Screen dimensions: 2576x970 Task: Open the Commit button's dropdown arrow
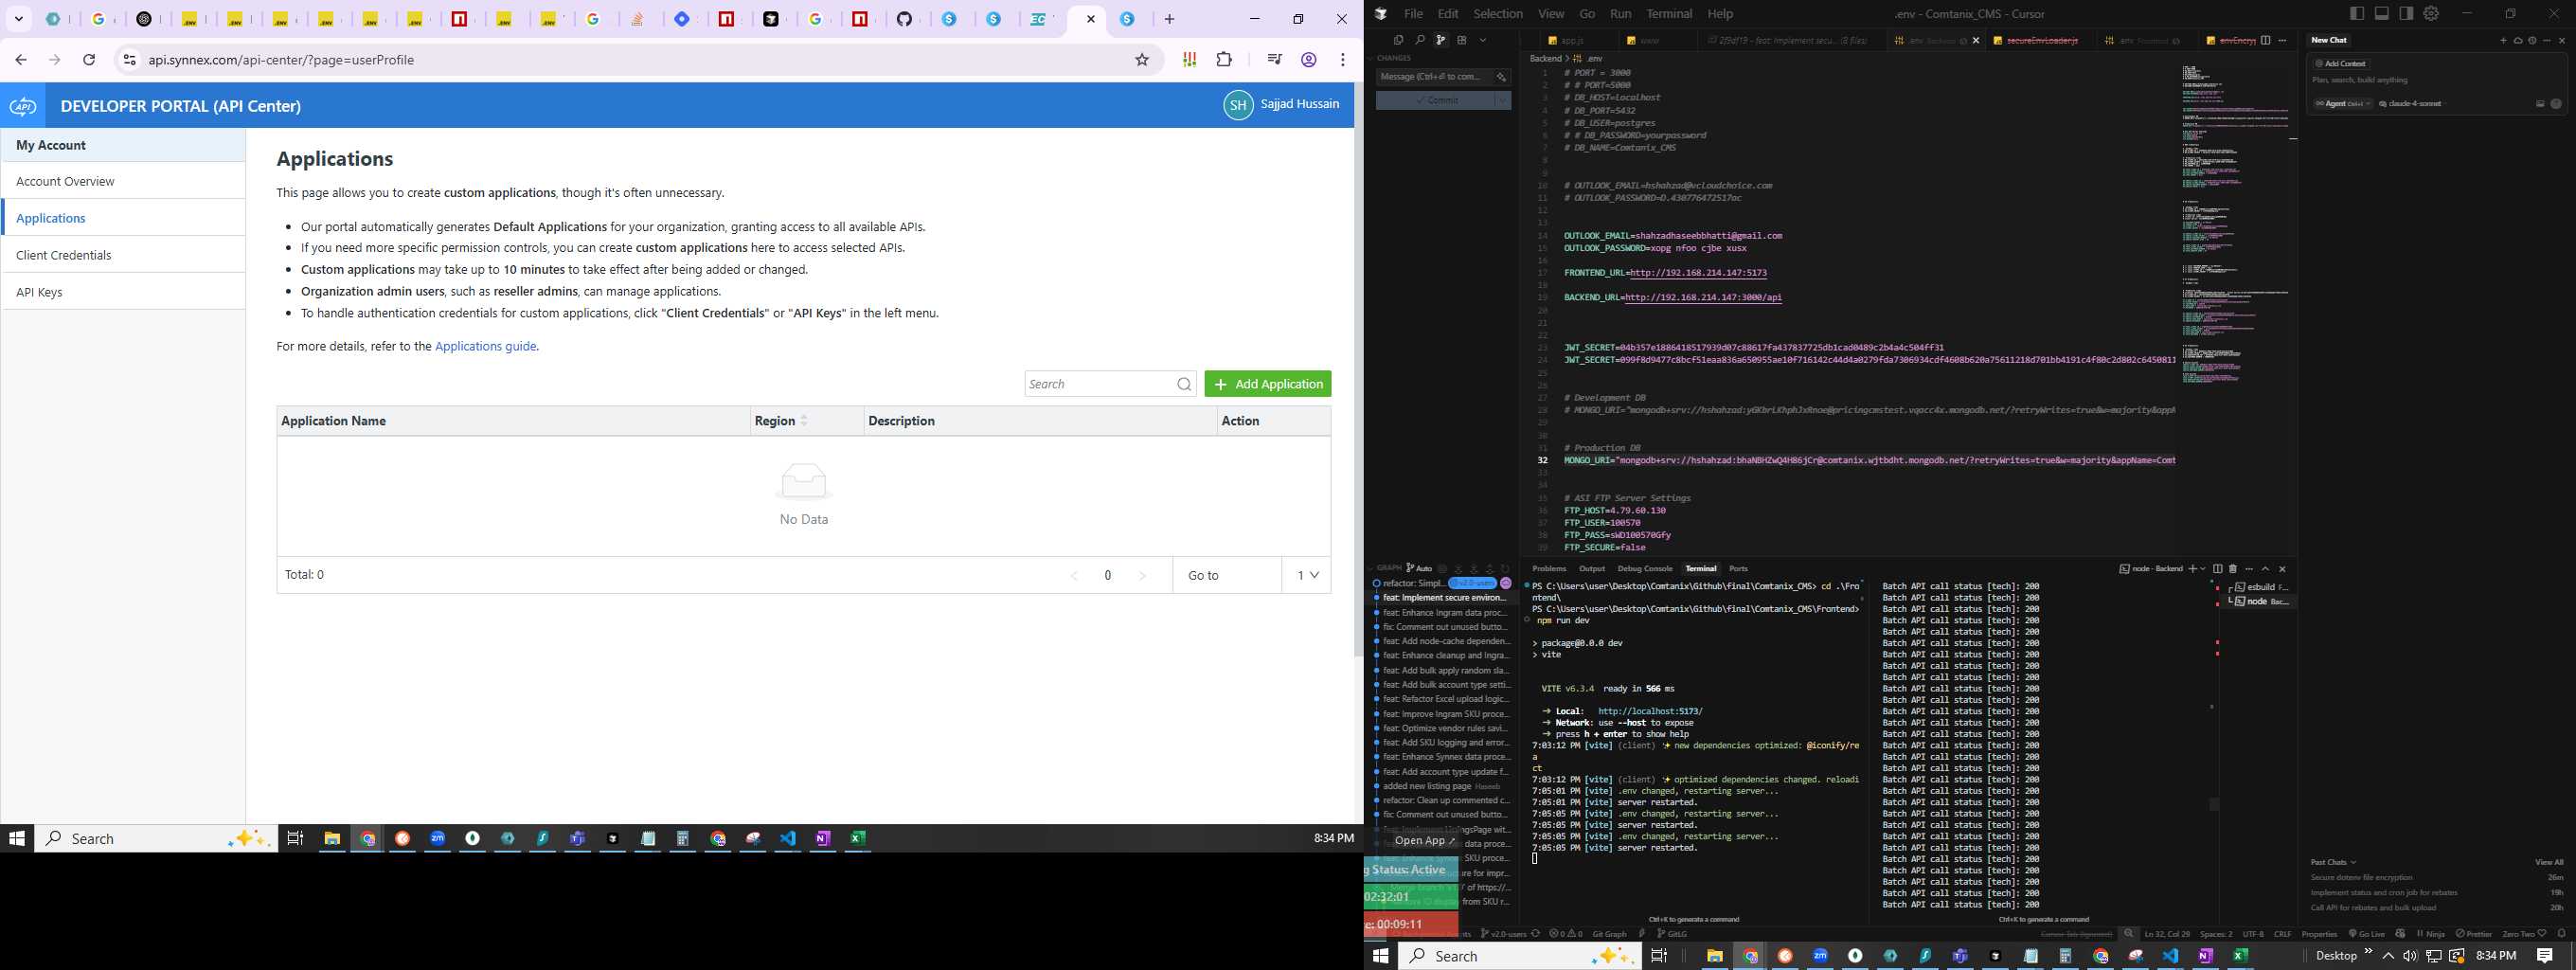click(x=1502, y=100)
